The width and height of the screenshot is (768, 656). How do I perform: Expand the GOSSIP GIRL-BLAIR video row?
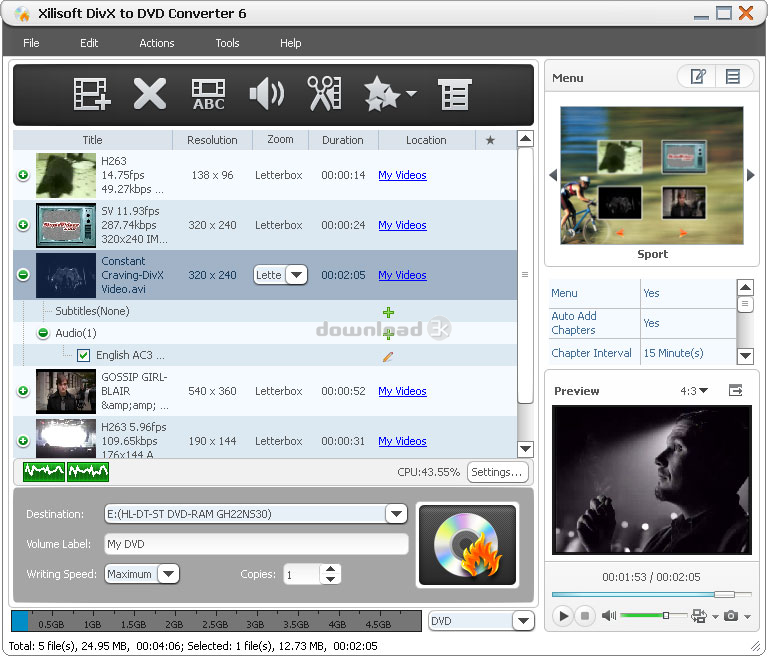coord(23,391)
